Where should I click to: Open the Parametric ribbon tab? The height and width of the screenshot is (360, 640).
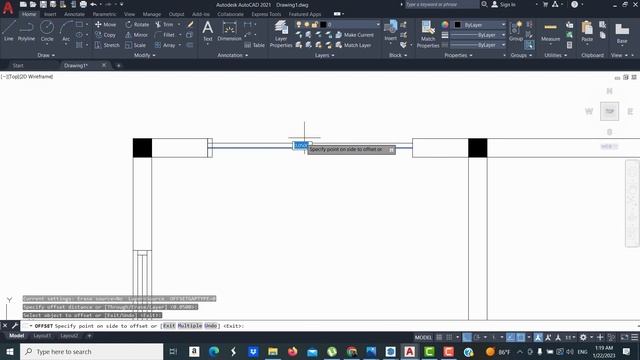[x=104, y=14]
